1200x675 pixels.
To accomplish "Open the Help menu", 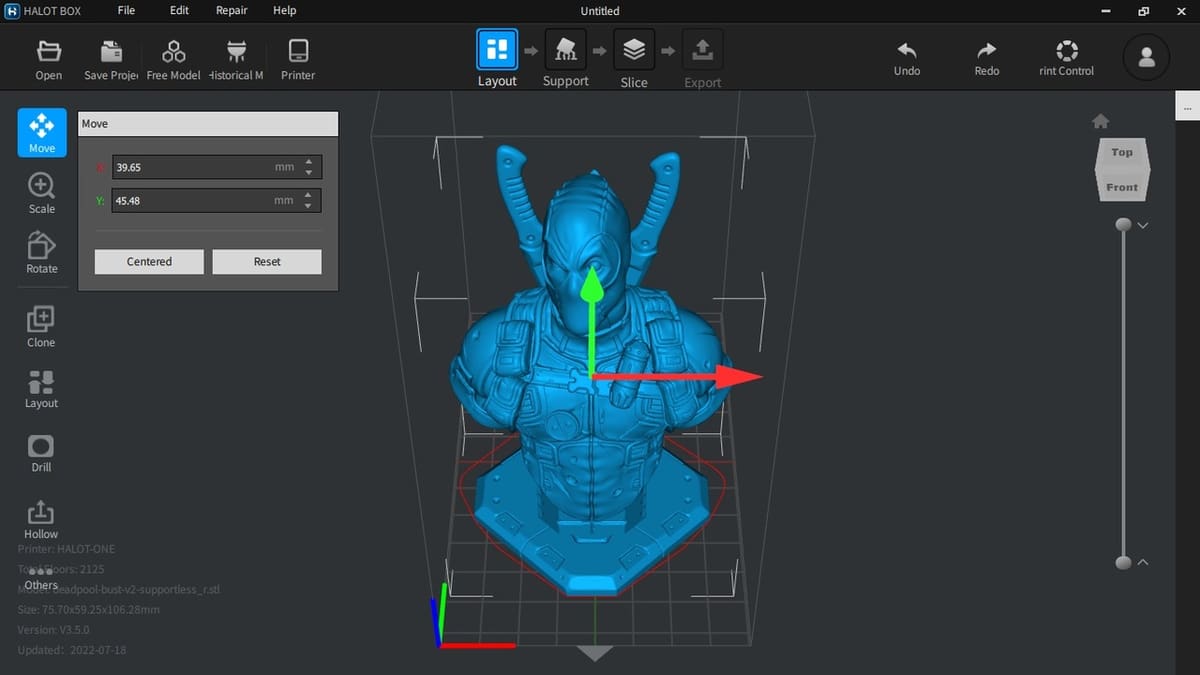I will [285, 10].
